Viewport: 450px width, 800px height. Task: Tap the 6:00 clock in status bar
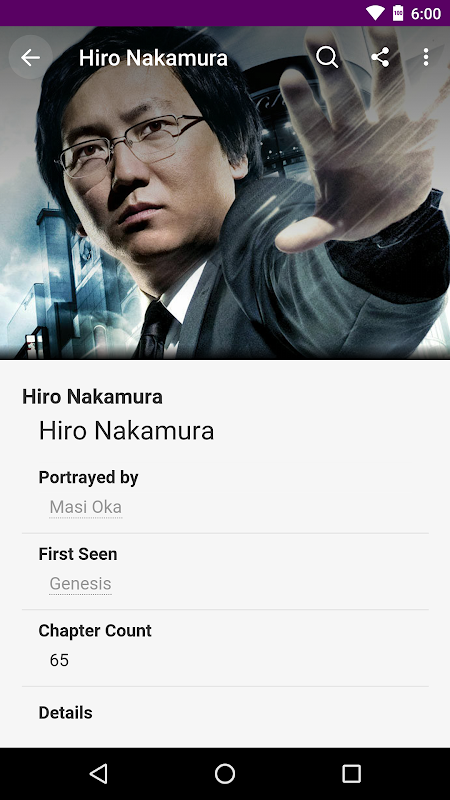coord(426,13)
